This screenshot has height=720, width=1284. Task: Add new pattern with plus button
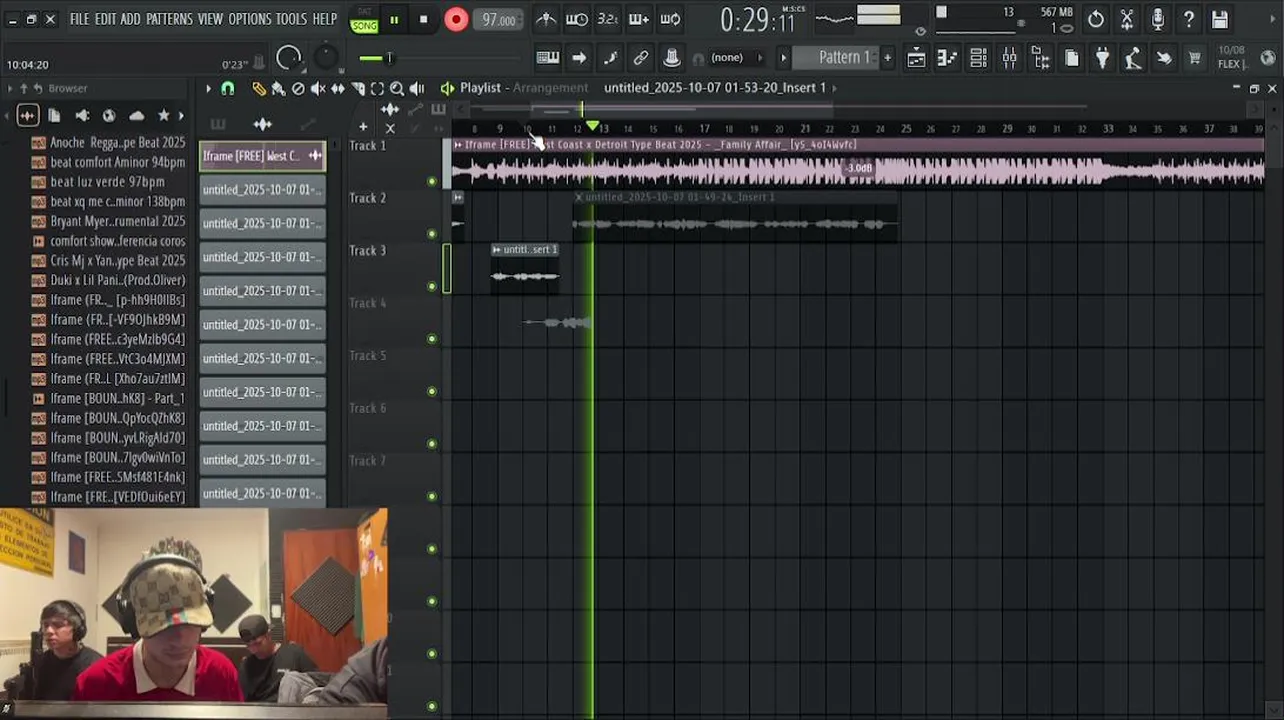[887, 58]
